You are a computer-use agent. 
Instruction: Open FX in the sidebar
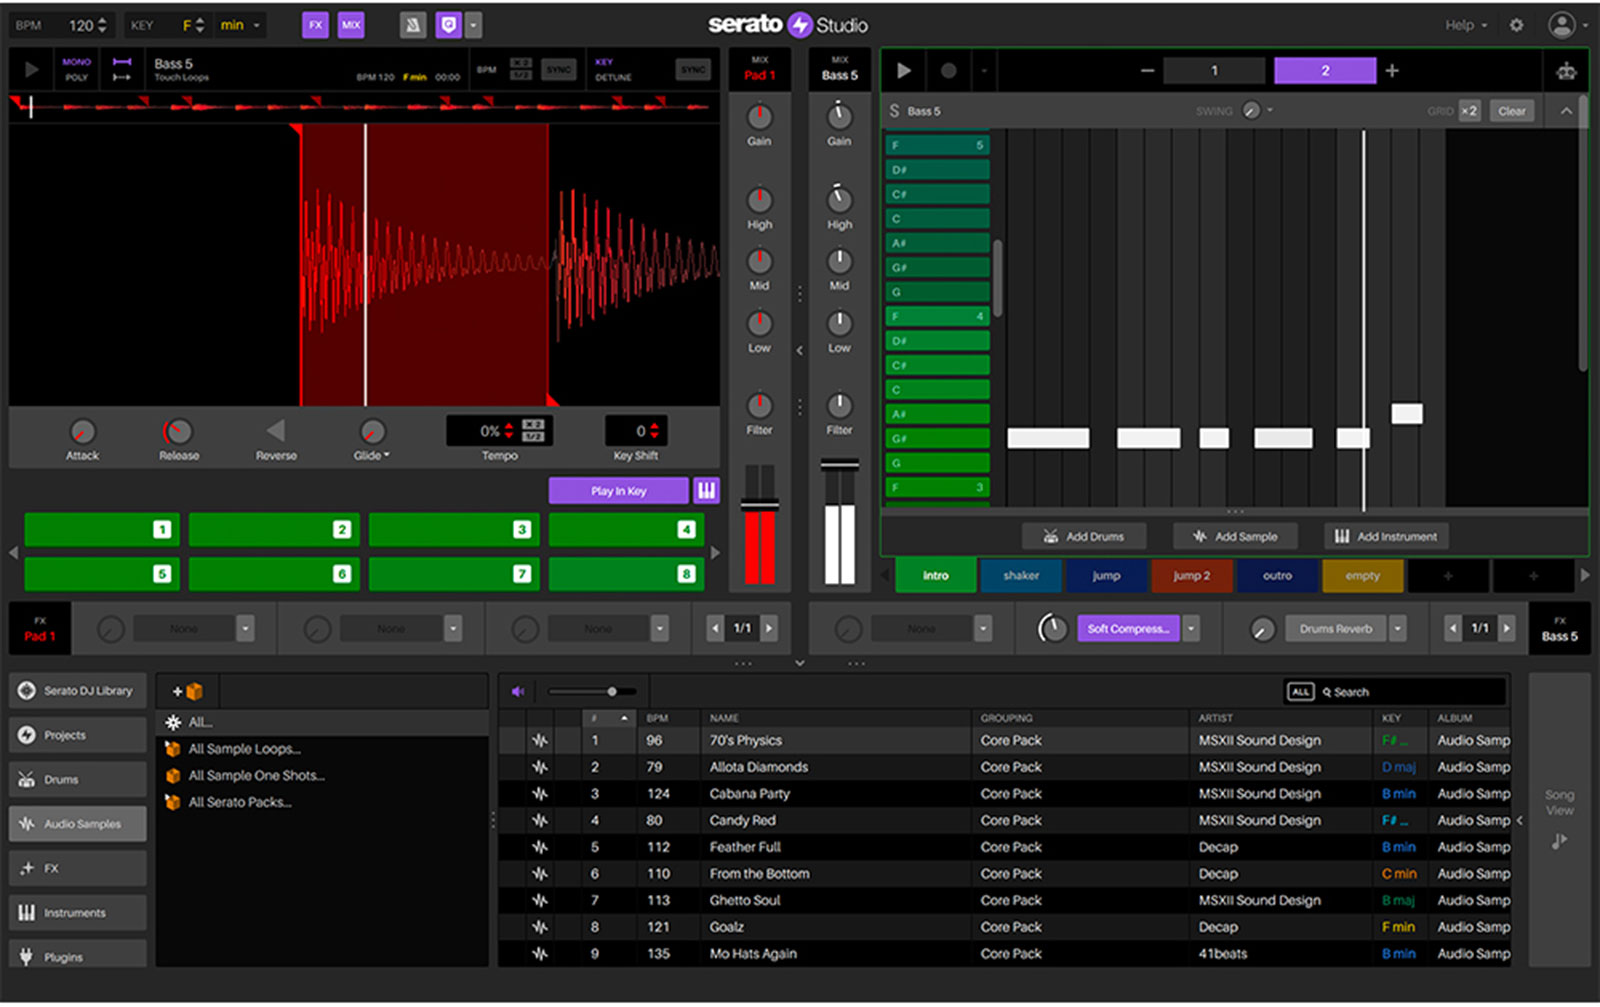[78, 869]
